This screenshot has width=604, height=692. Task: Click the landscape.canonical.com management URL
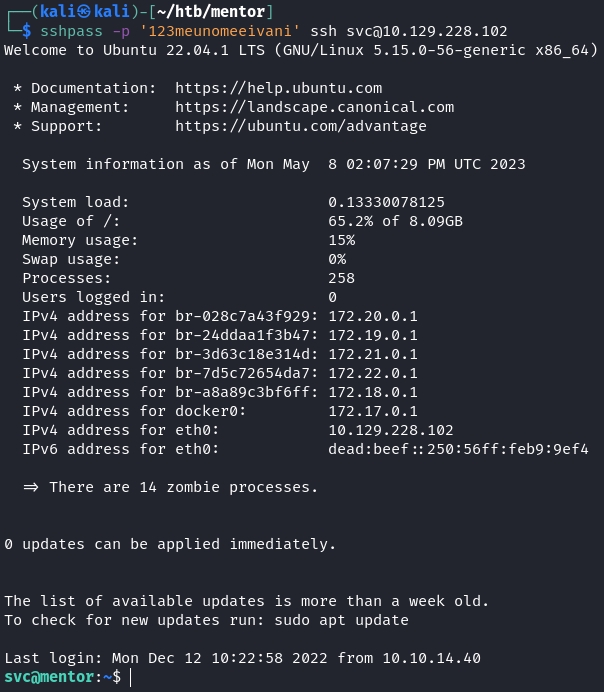tap(314, 107)
